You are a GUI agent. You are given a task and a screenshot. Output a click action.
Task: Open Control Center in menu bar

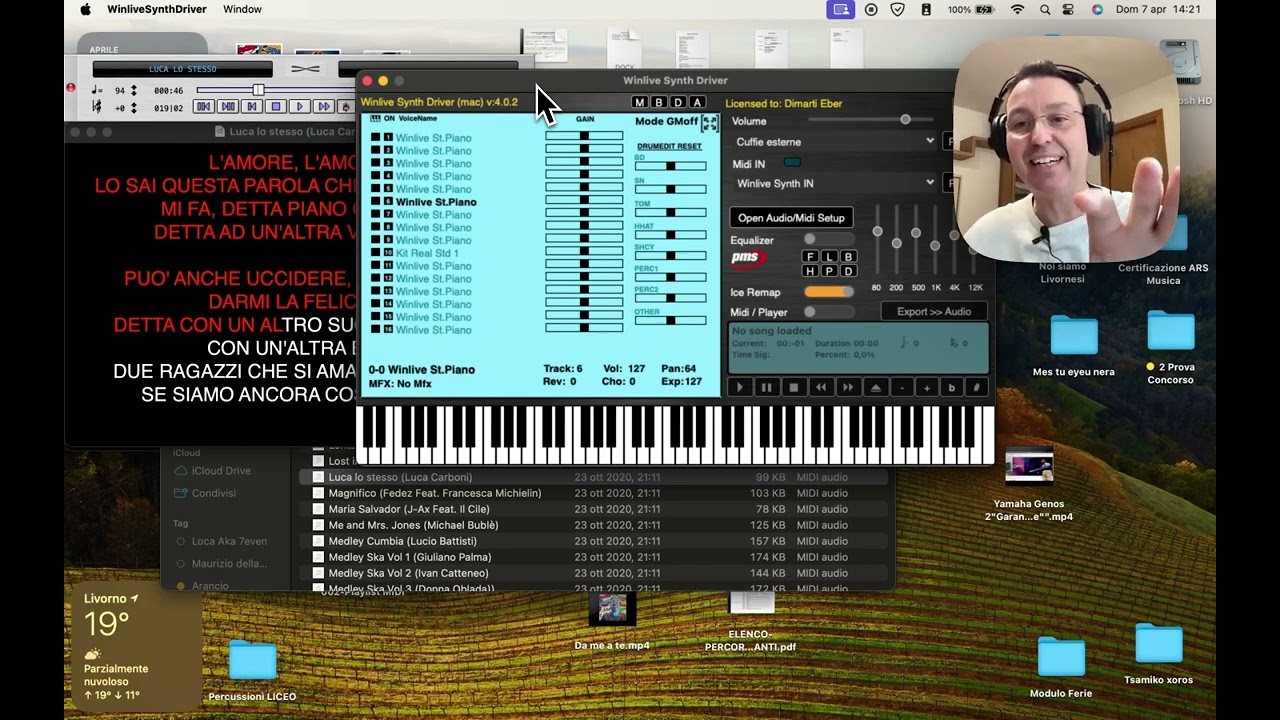pyautogui.click(x=1069, y=9)
